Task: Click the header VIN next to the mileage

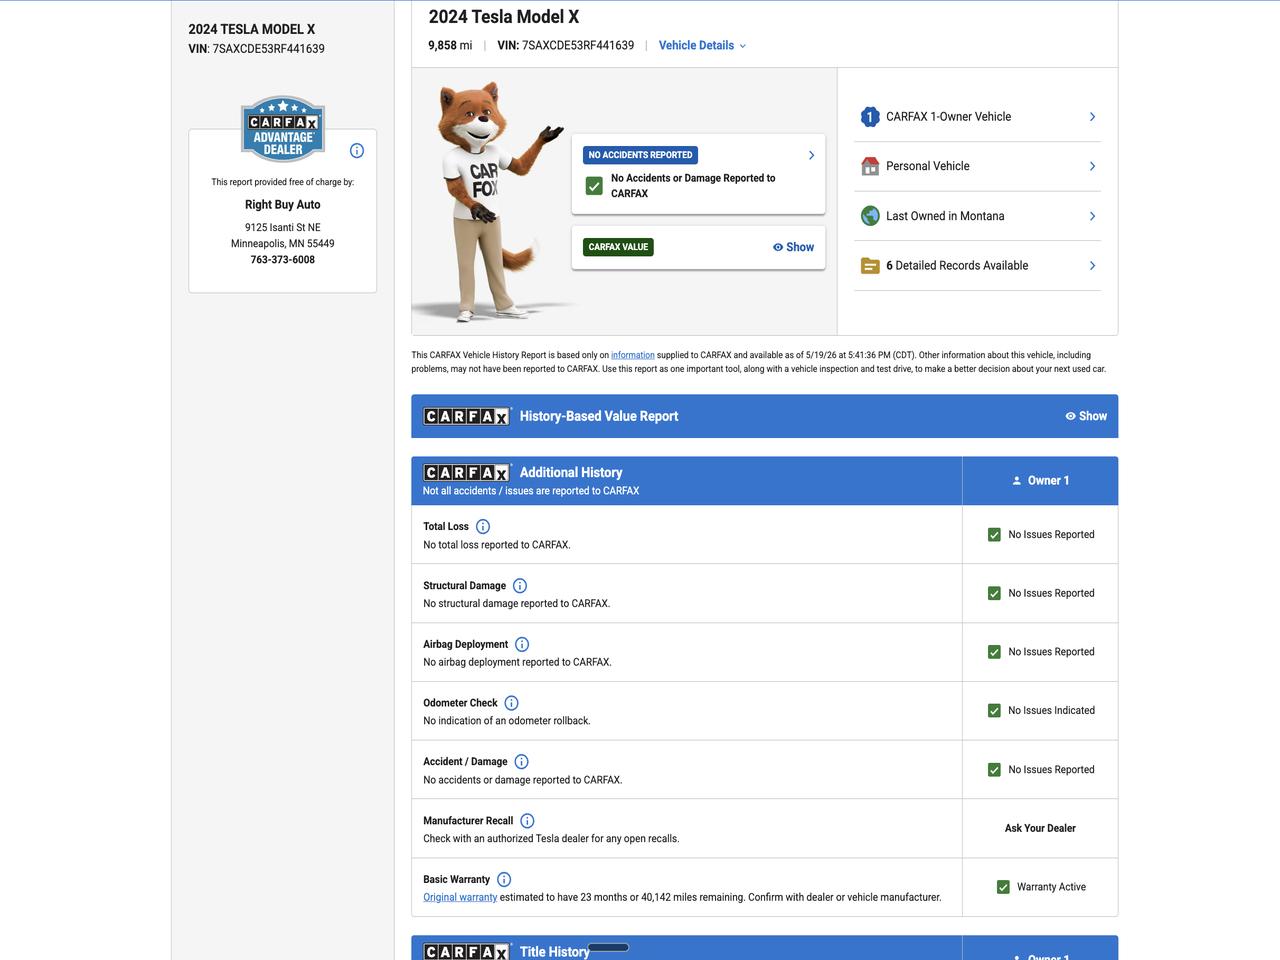Action: coord(565,45)
